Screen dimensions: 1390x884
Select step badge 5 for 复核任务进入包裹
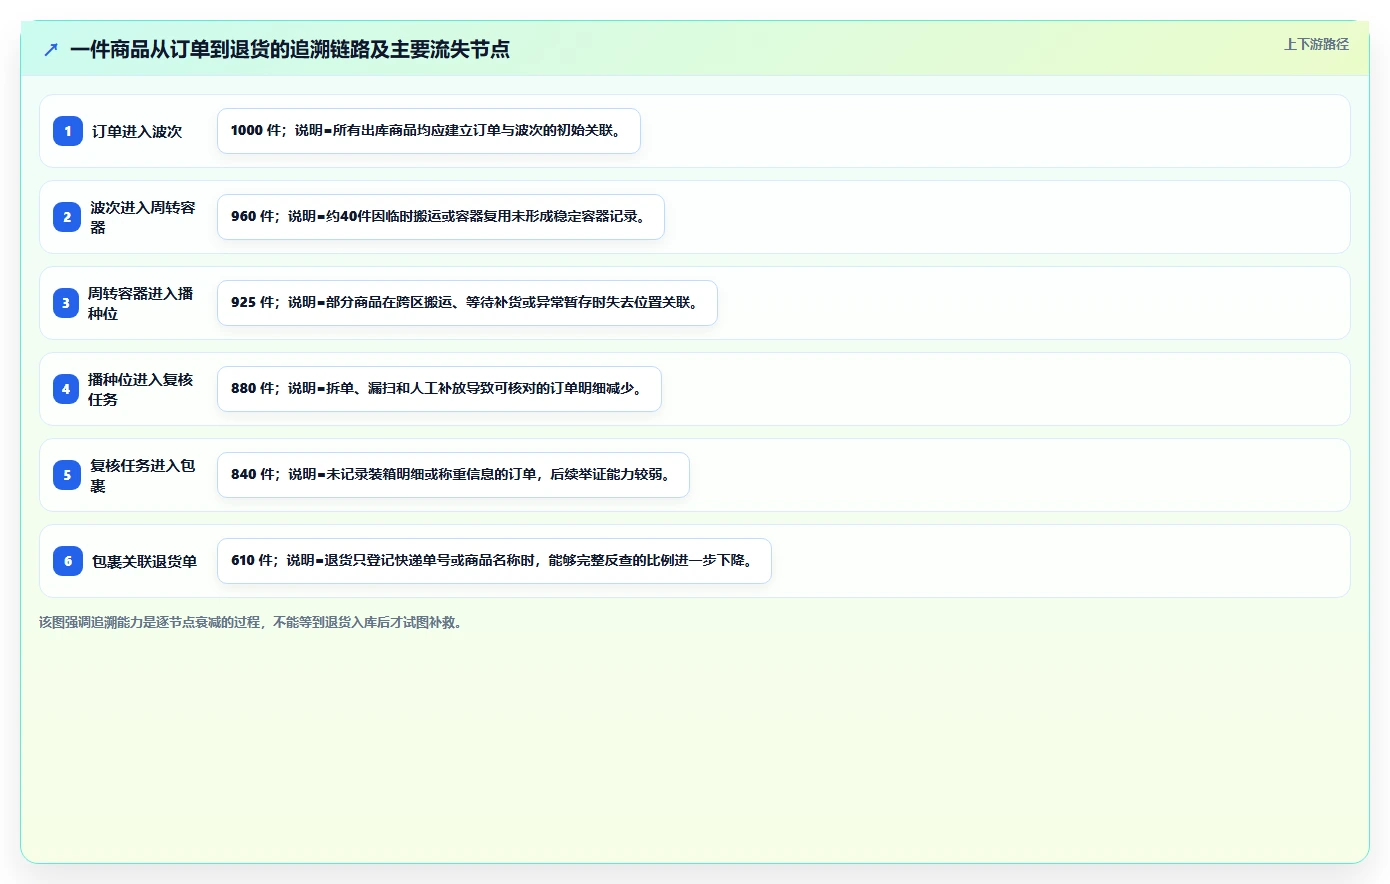click(68, 475)
